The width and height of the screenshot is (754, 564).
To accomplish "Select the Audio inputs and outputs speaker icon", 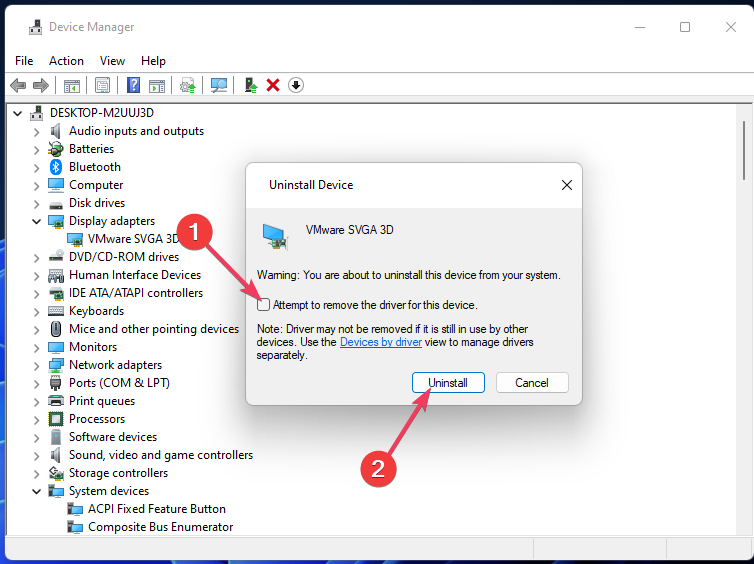I will click(56, 131).
